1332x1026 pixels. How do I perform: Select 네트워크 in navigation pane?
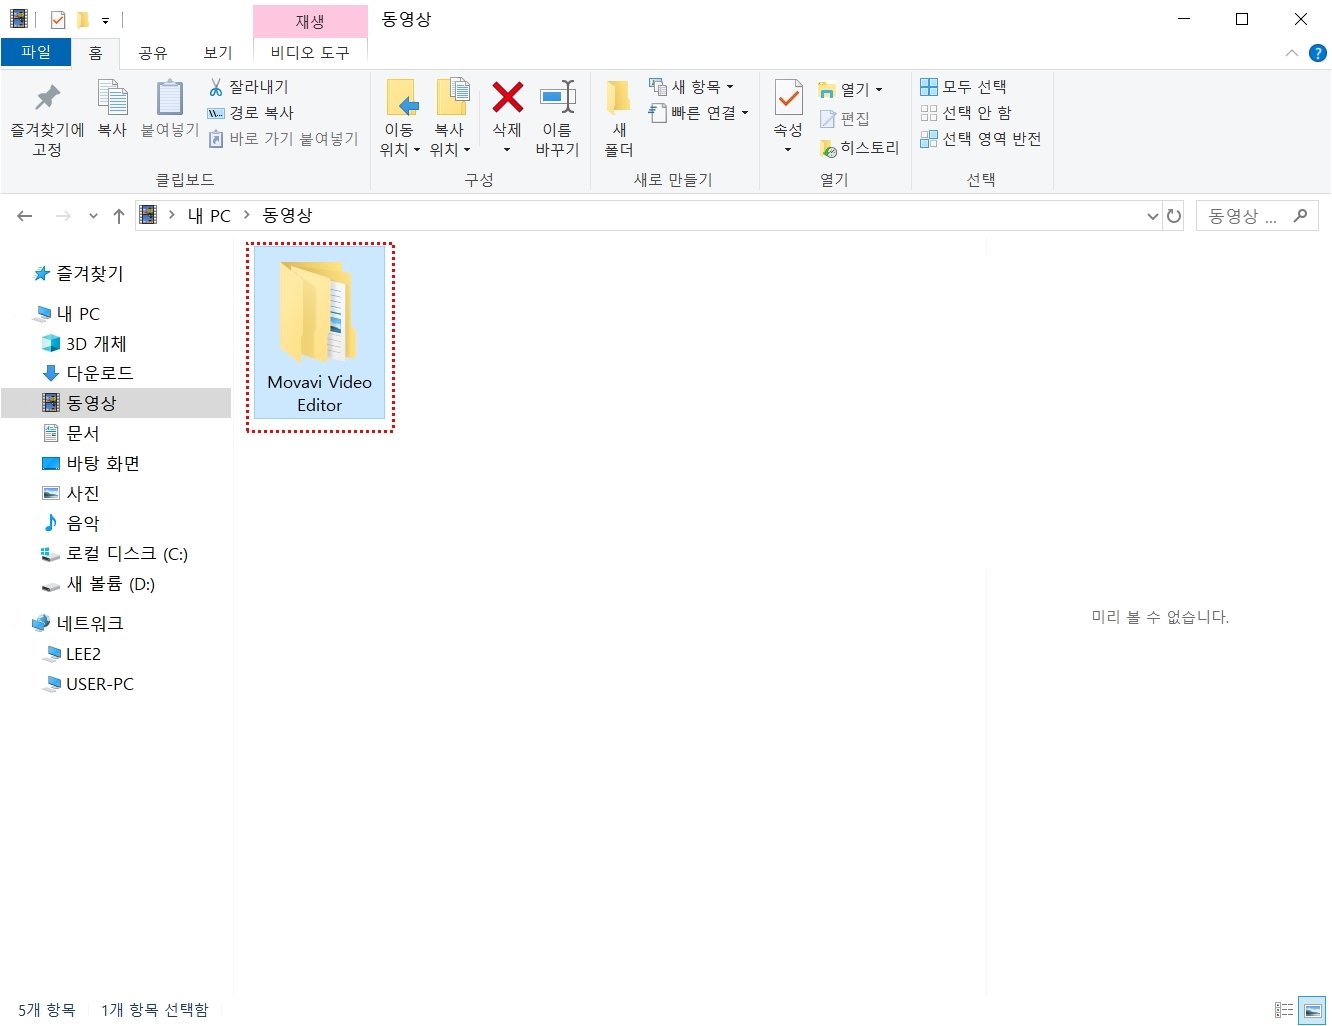[x=78, y=623]
